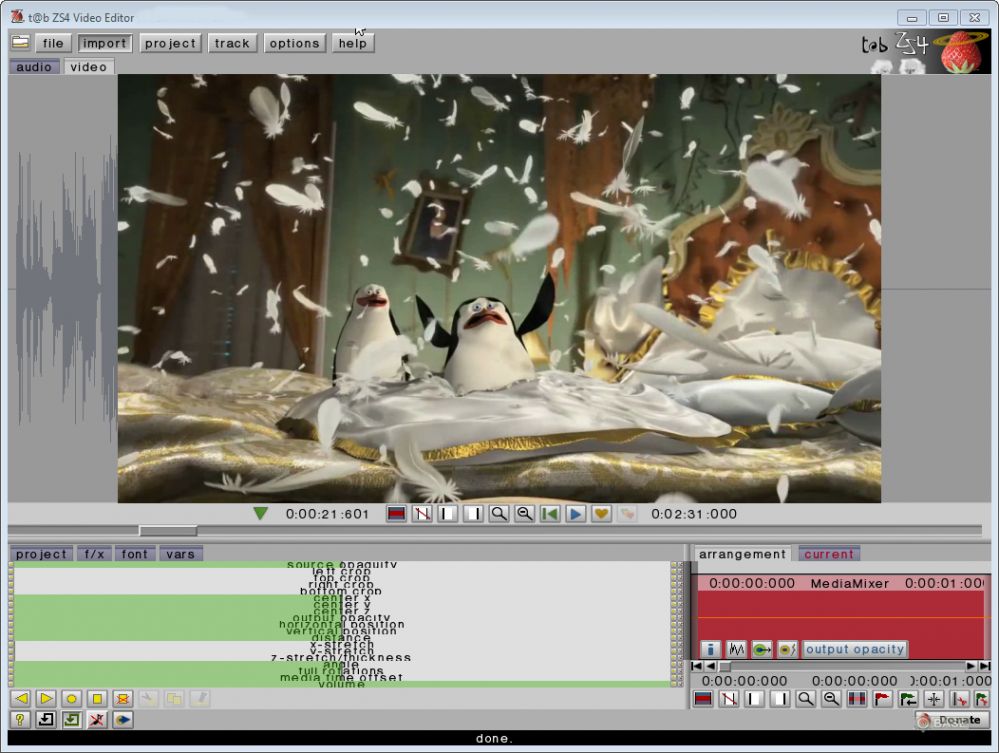
Task: Zoom out on the arrangement timeline
Action: pyautogui.click(x=831, y=699)
